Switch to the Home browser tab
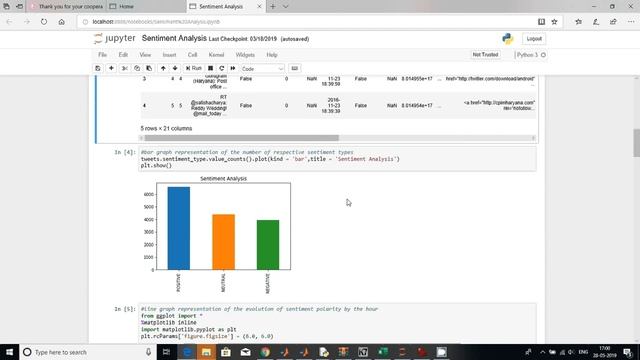640x360 pixels. coord(146,7)
